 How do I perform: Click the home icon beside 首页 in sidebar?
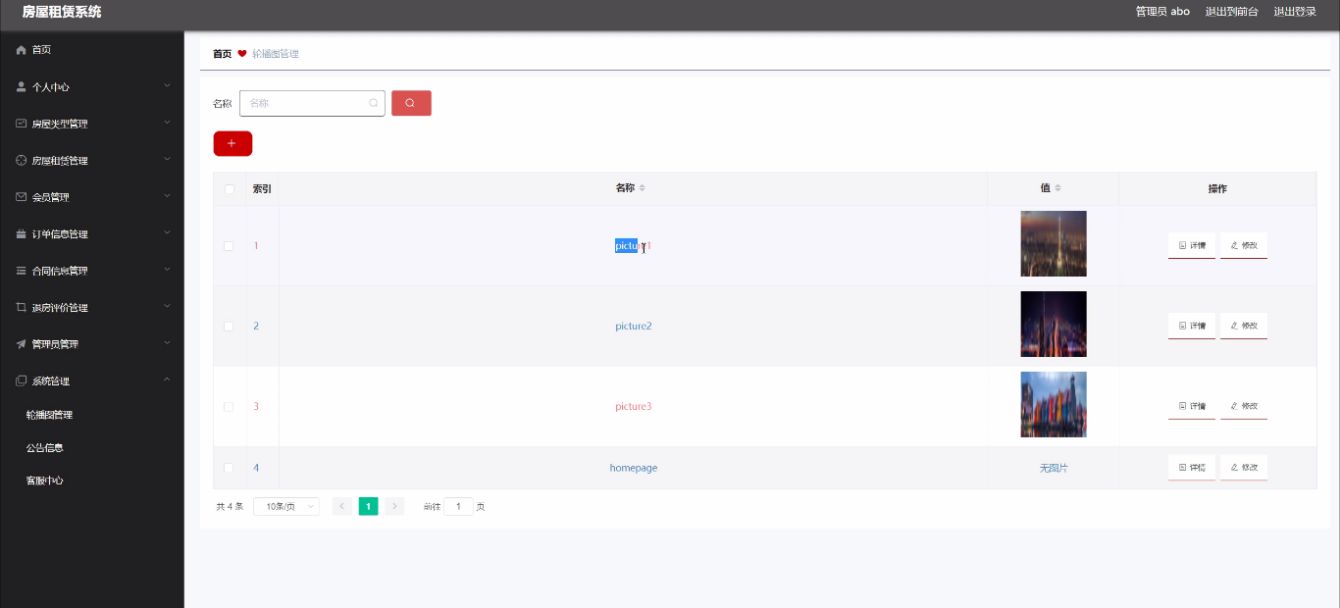(21, 50)
